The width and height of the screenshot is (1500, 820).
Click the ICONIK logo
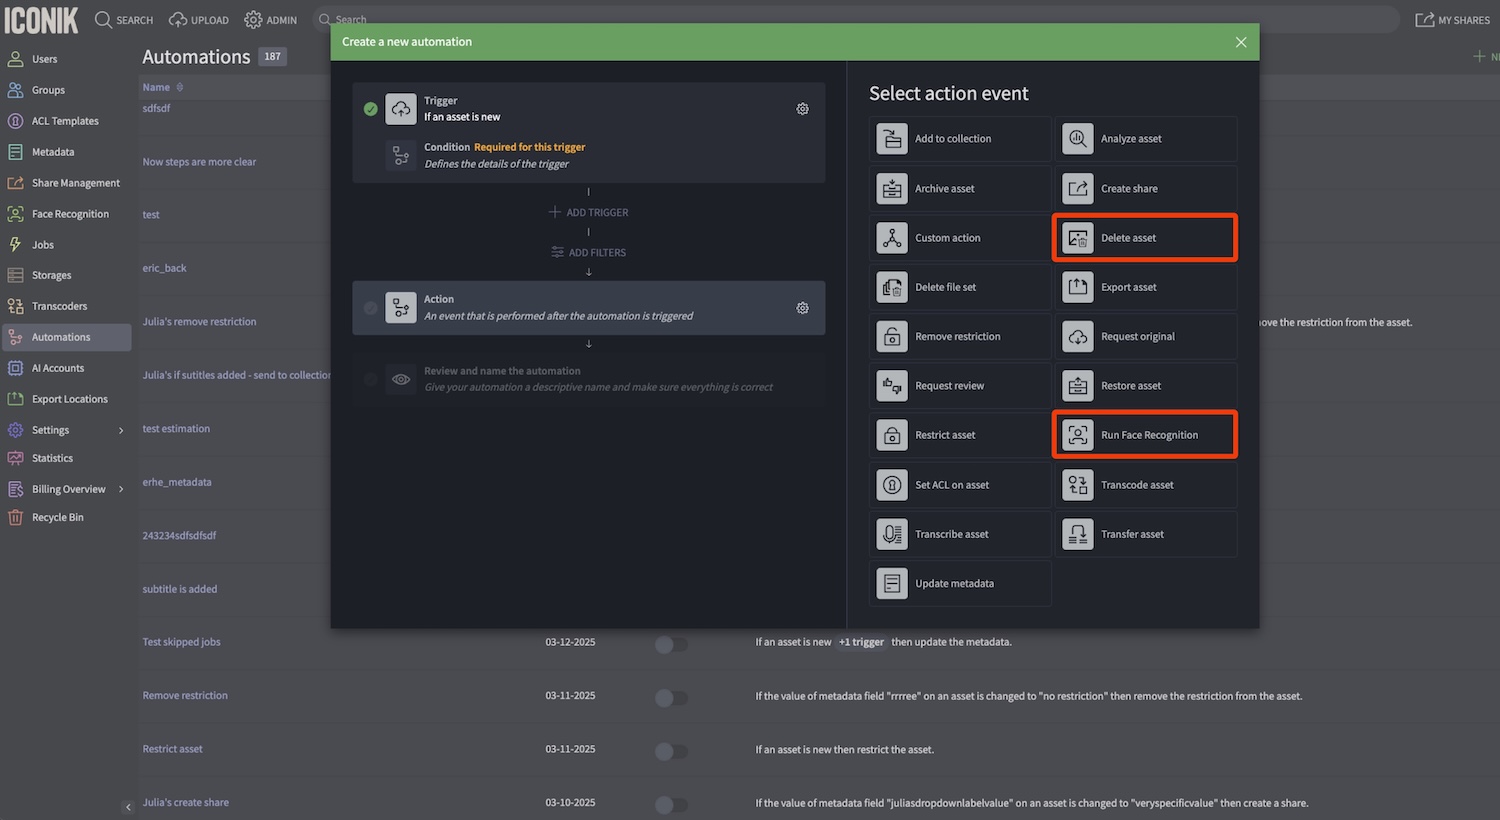(41, 19)
